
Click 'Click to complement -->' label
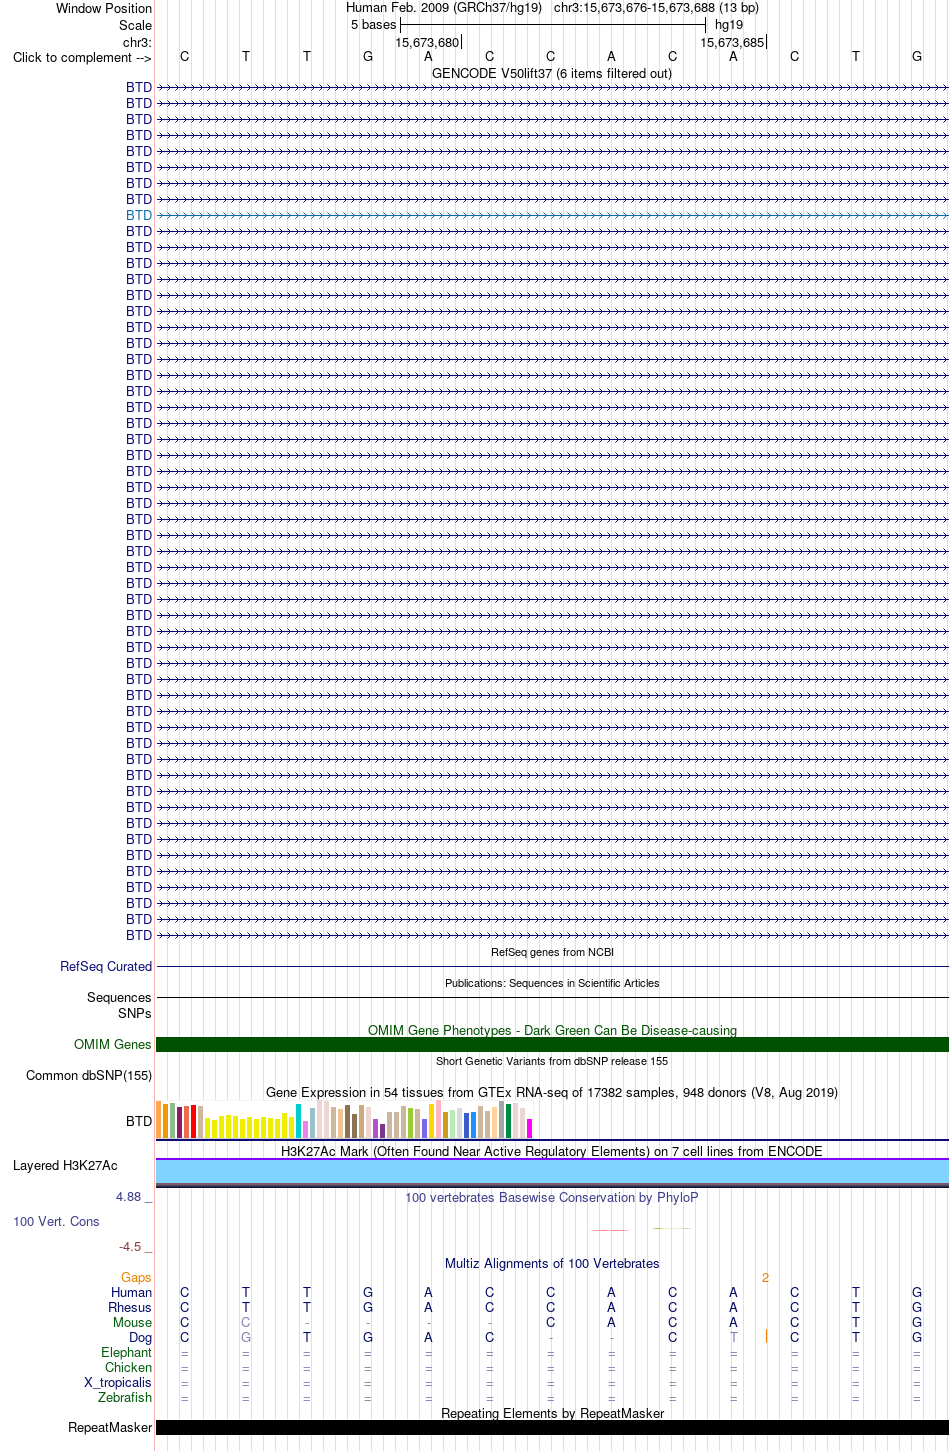(x=82, y=57)
